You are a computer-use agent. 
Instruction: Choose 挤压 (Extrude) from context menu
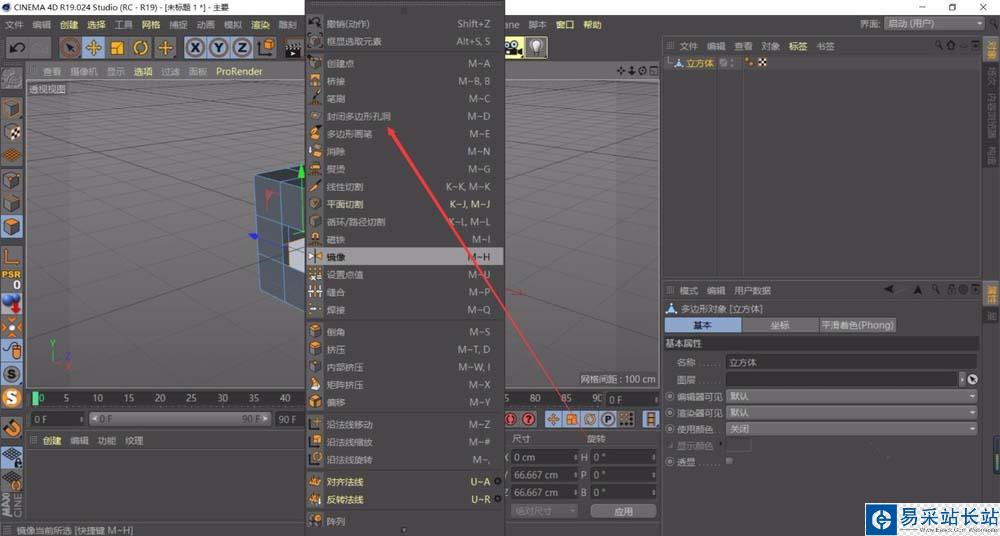tap(405, 350)
